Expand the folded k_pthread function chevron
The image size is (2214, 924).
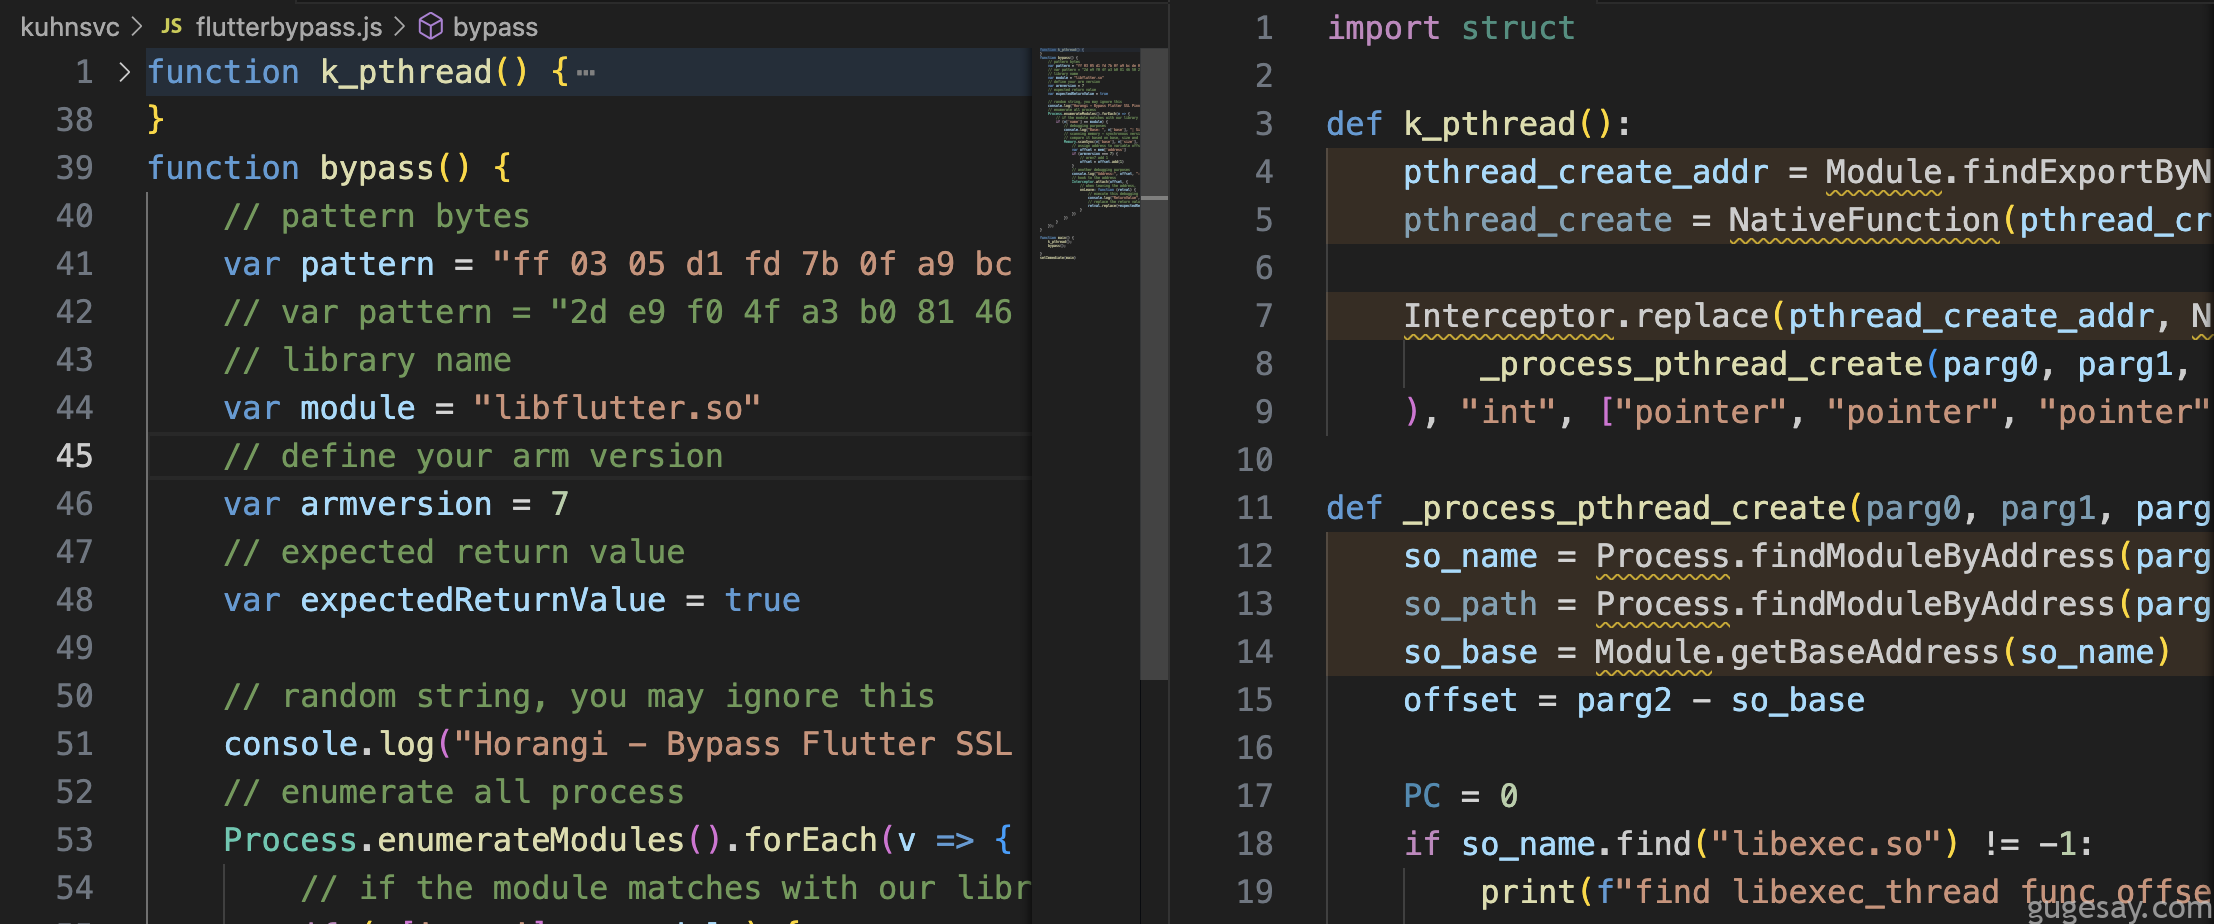(124, 72)
